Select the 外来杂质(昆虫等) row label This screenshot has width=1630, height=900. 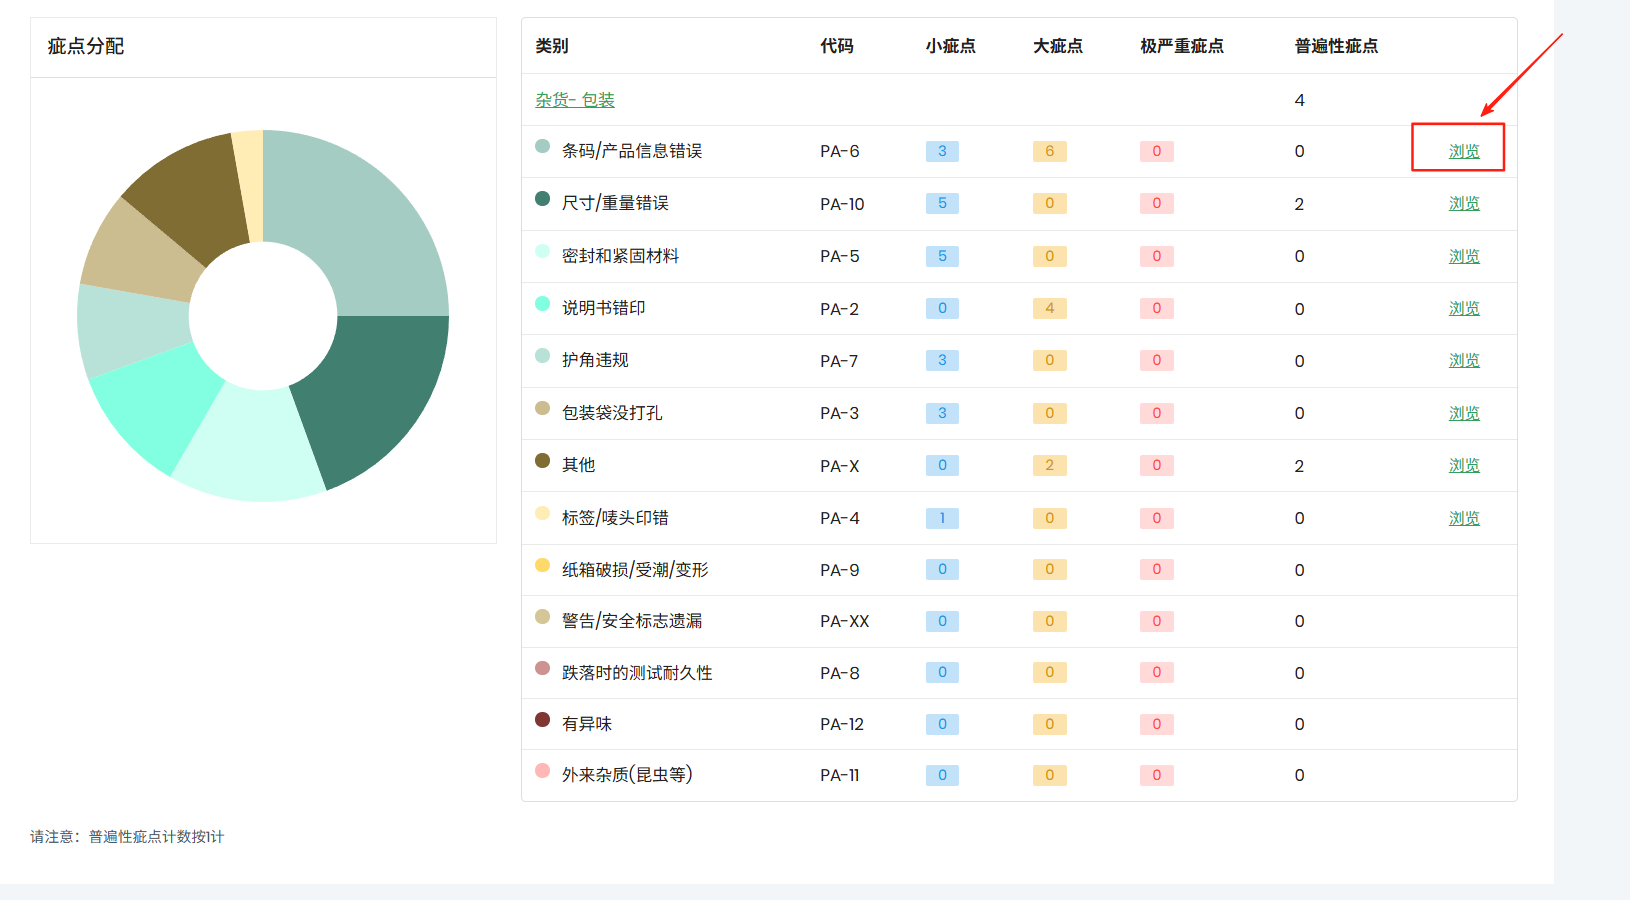627,775
